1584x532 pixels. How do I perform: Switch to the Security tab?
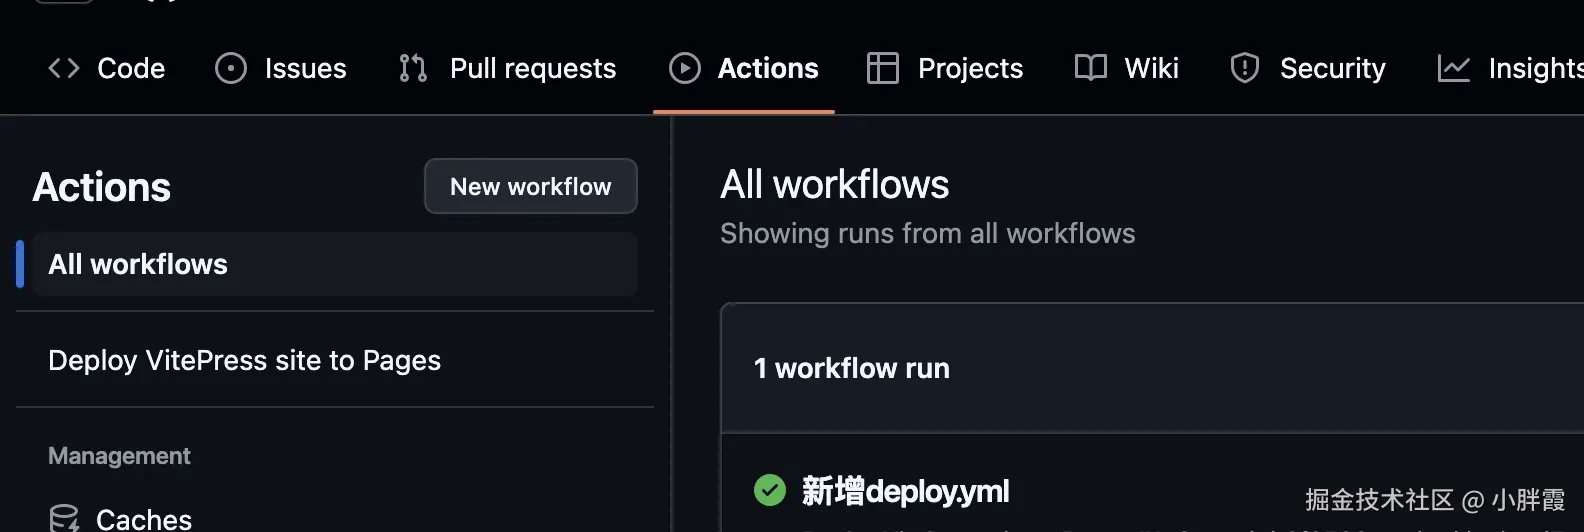click(1308, 68)
